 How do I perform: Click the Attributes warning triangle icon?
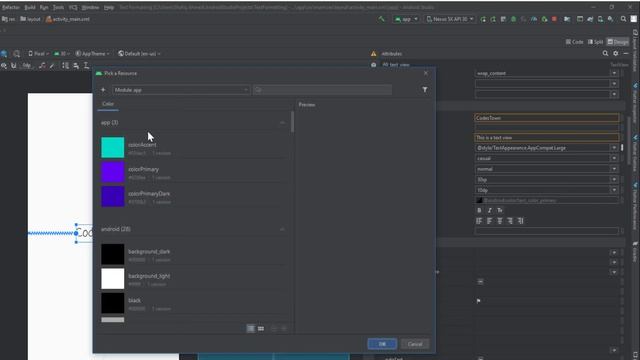[373, 53]
